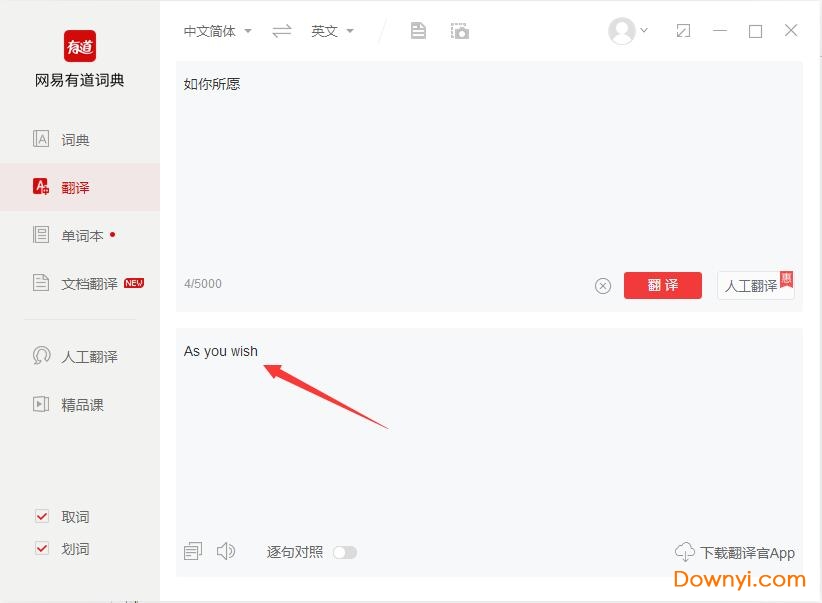The height and width of the screenshot is (603, 822).
Task: Click the screenshot translation camera icon
Action: [x=459, y=31]
